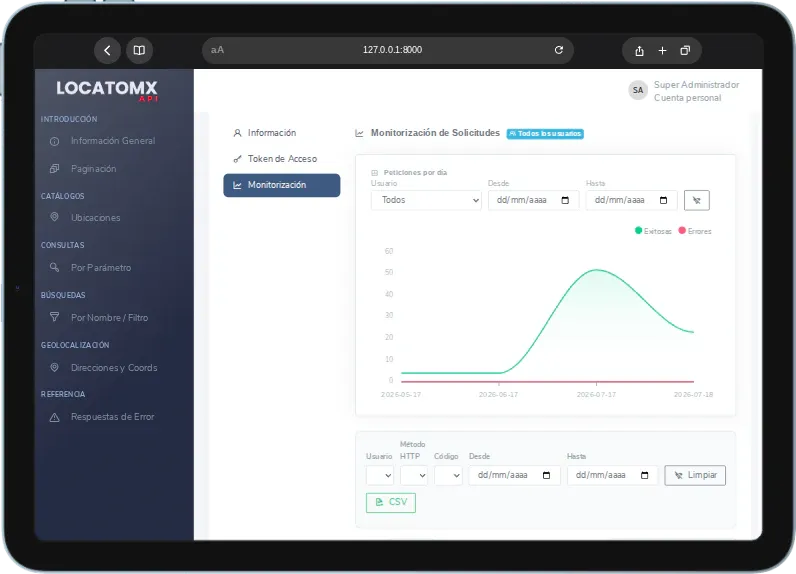The image size is (796, 574).
Task: Show all tabs overview icon
Action: (x=685, y=50)
